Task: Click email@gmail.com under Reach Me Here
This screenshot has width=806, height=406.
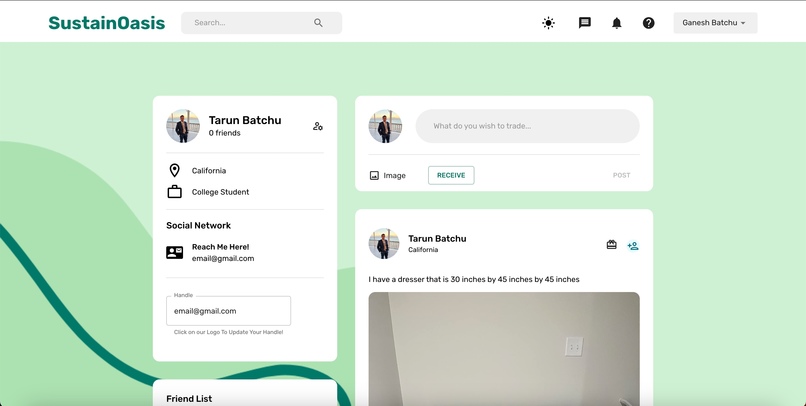Action: coord(223,259)
